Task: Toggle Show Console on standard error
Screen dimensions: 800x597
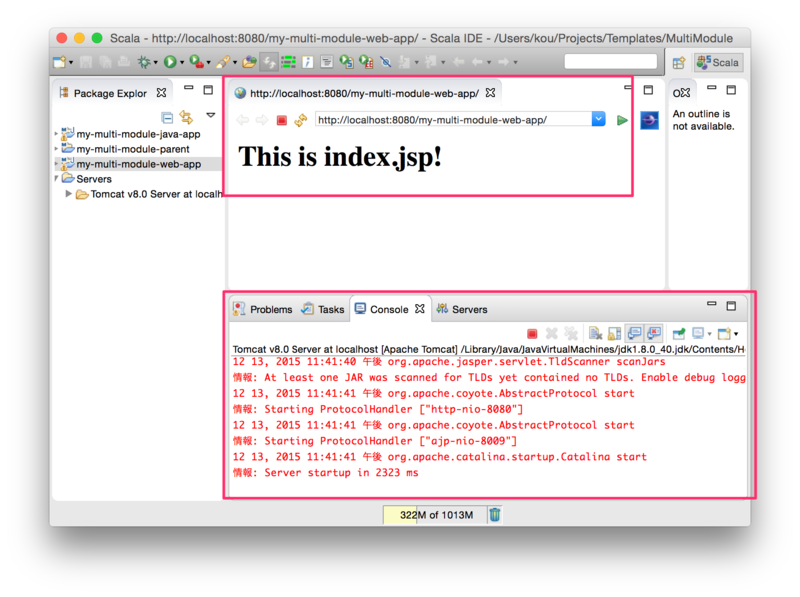Action: coord(654,334)
